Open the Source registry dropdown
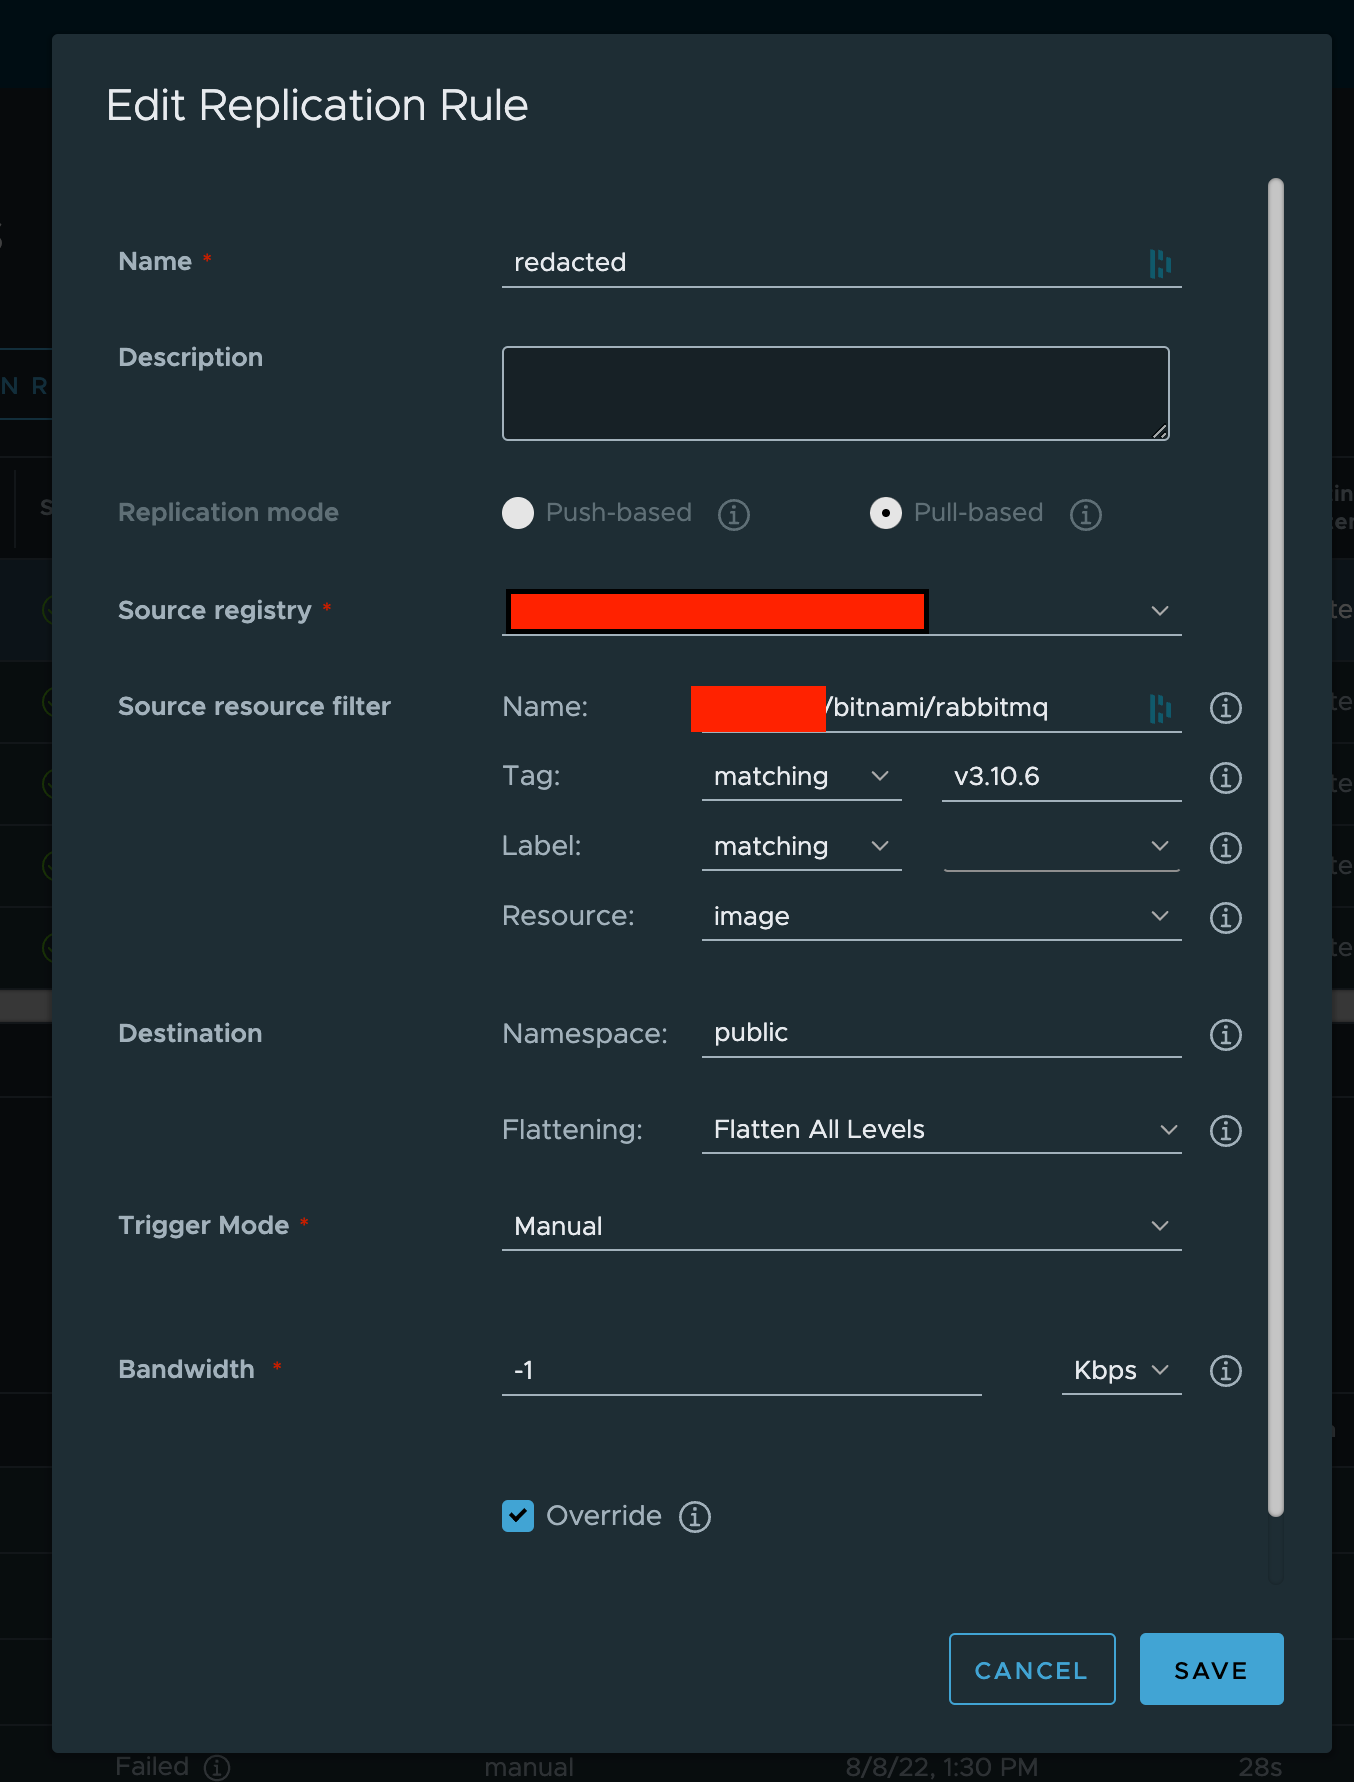 click(x=842, y=611)
